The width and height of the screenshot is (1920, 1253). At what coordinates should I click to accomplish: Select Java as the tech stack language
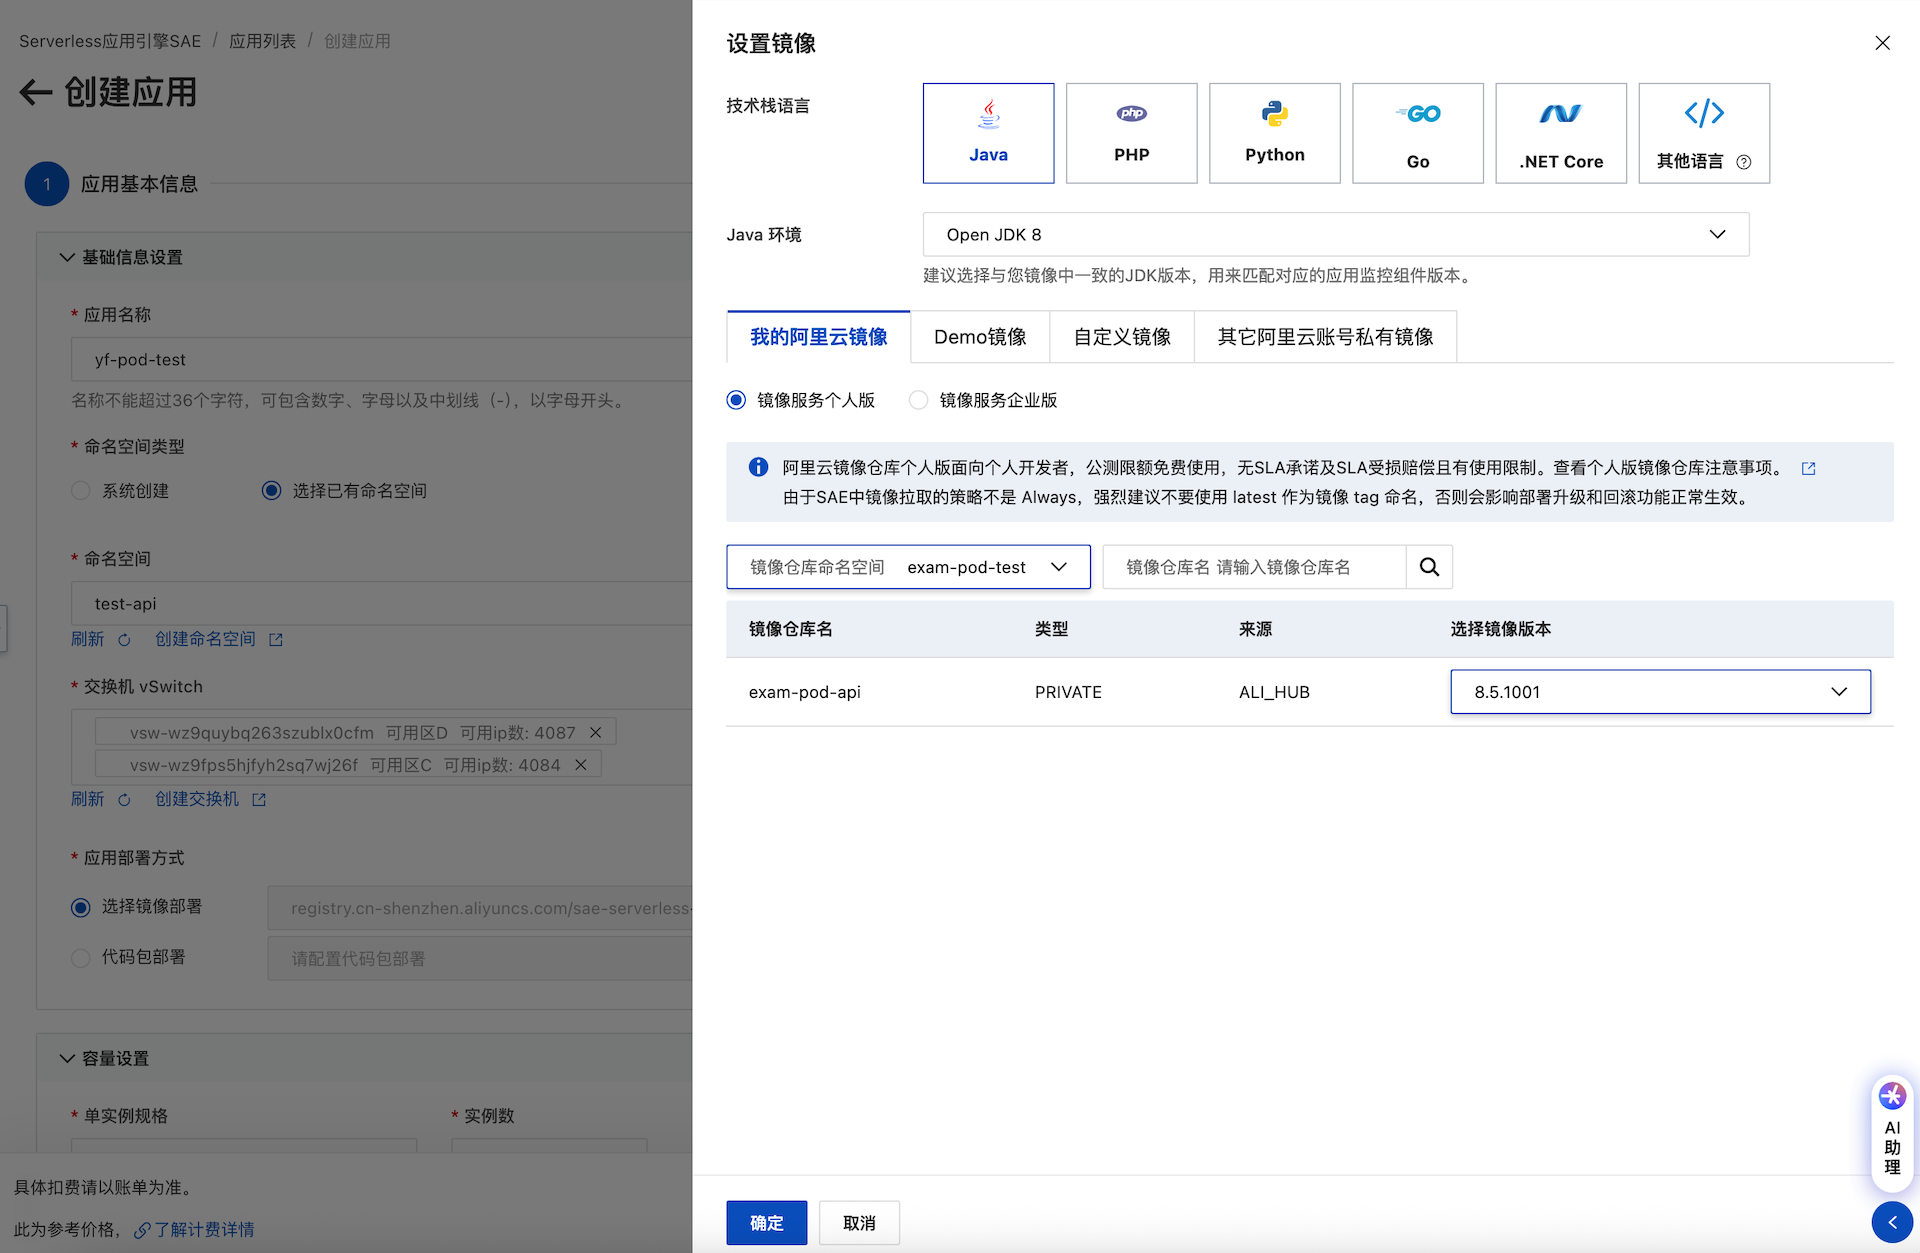(988, 133)
